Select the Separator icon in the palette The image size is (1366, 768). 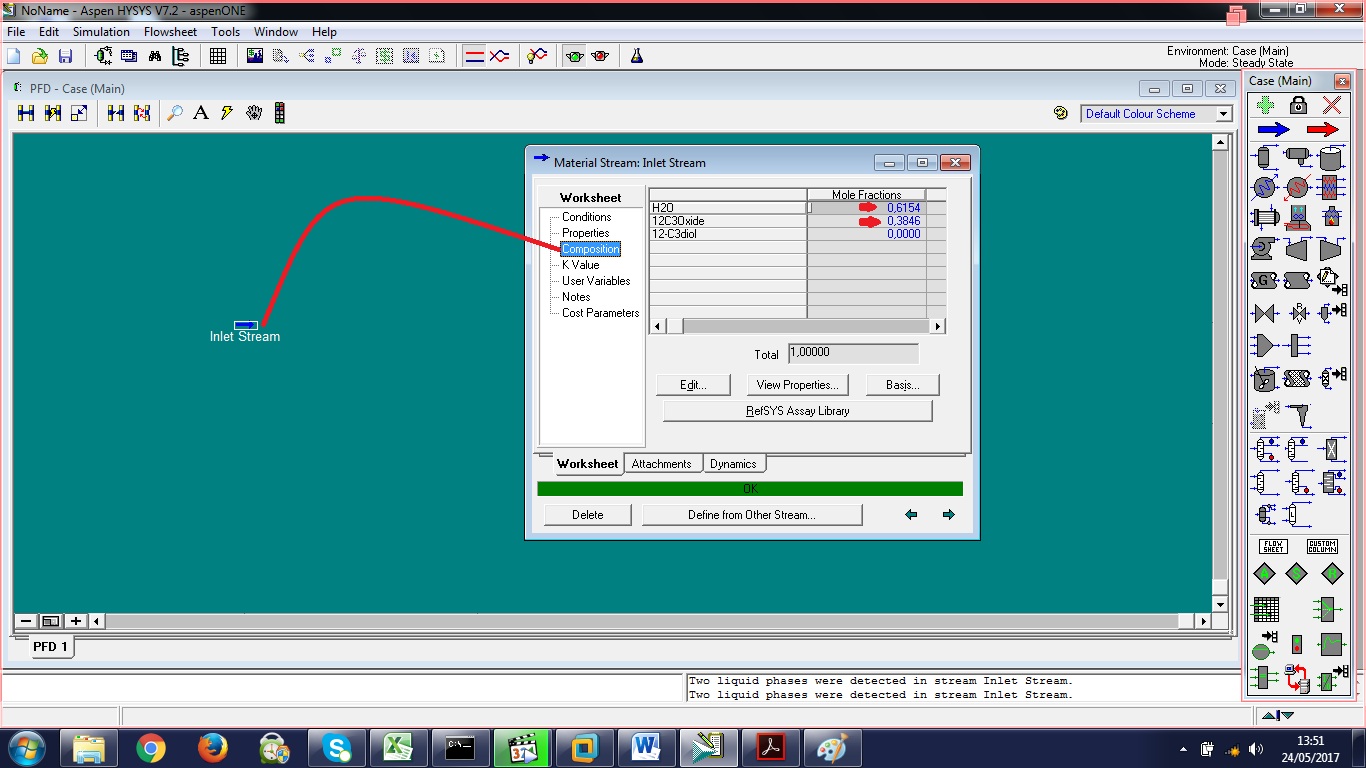(x=1262, y=157)
